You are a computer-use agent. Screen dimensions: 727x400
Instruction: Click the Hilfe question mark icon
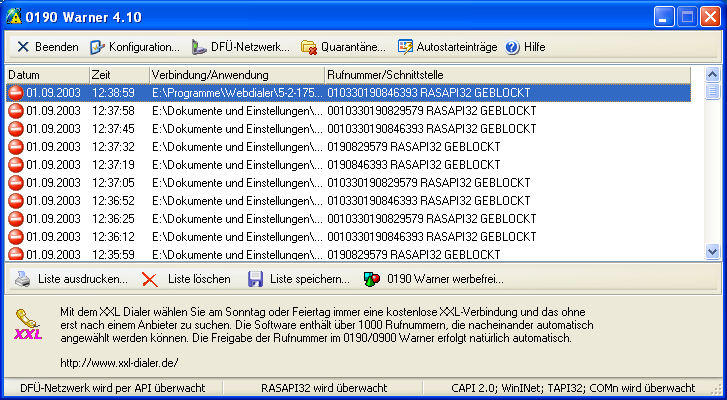click(x=512, y=47)
